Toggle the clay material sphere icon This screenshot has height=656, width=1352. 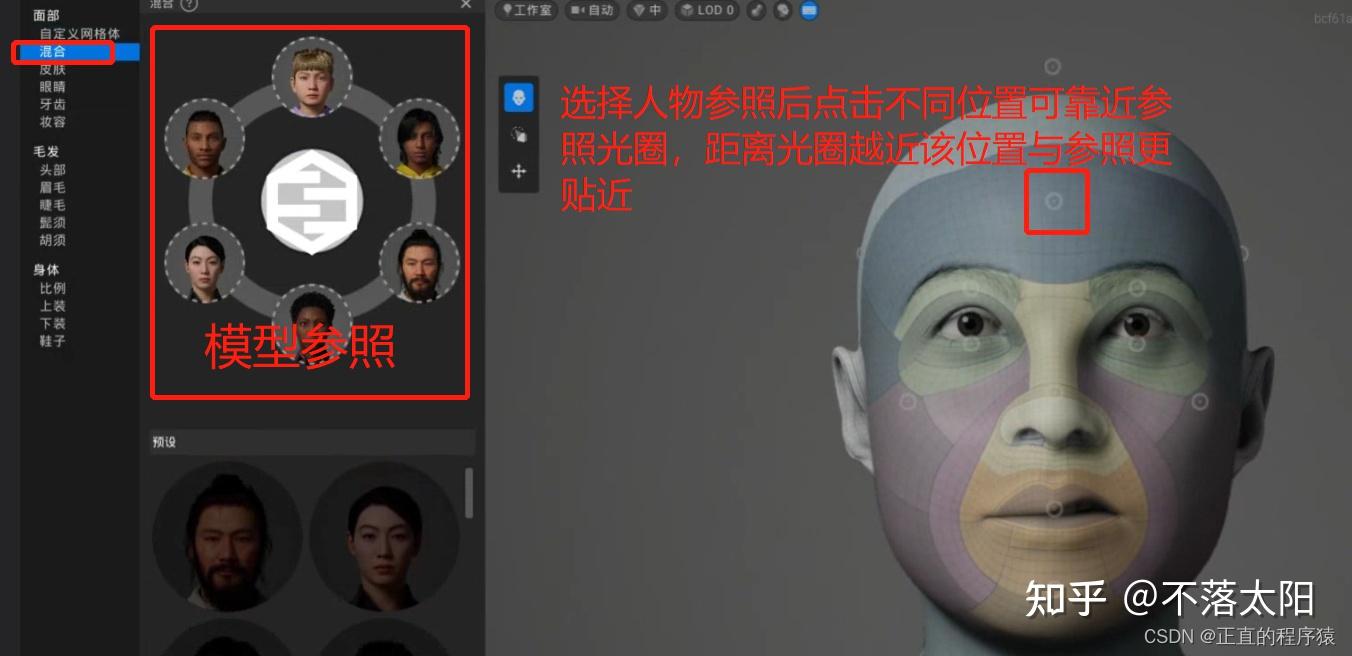[783, 10]
